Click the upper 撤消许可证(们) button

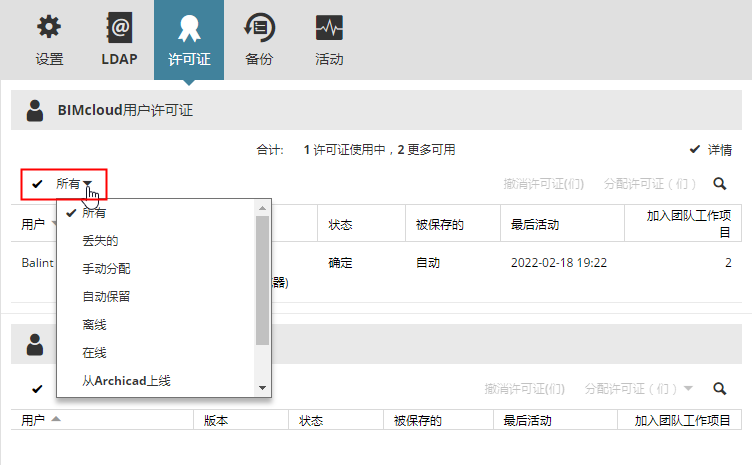(543, 184)
